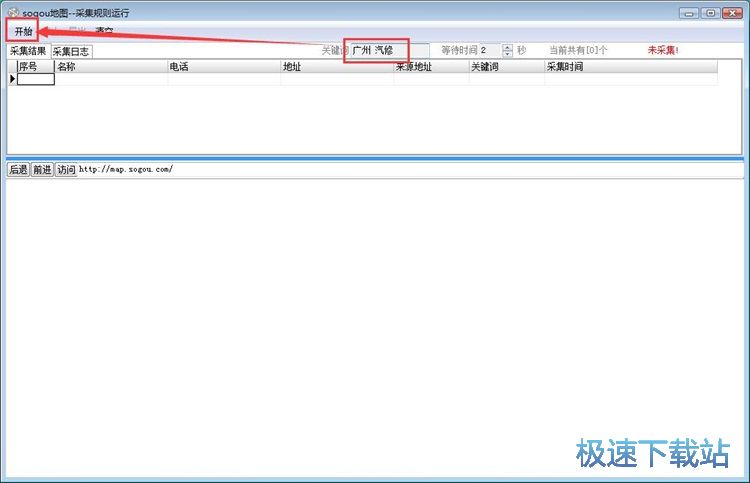Click the 等待时间 wait time value field

tap(490, 50)
